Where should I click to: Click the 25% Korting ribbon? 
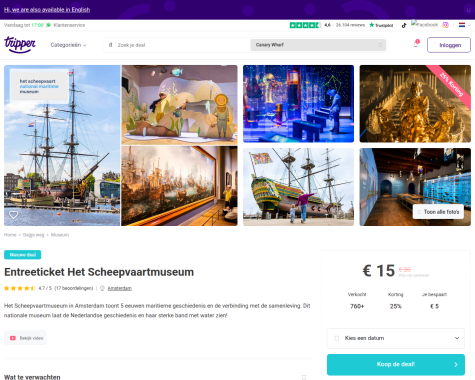point(451,85)
